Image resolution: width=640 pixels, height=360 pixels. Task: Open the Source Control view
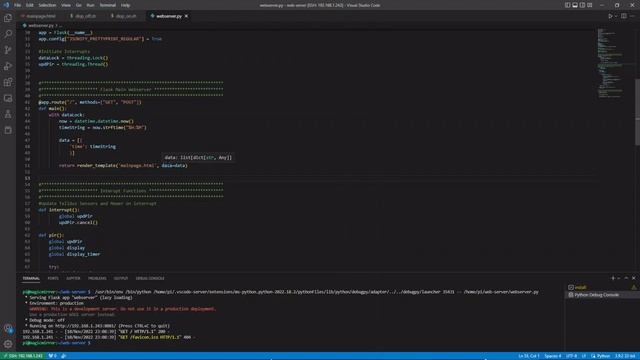[8, 50]
